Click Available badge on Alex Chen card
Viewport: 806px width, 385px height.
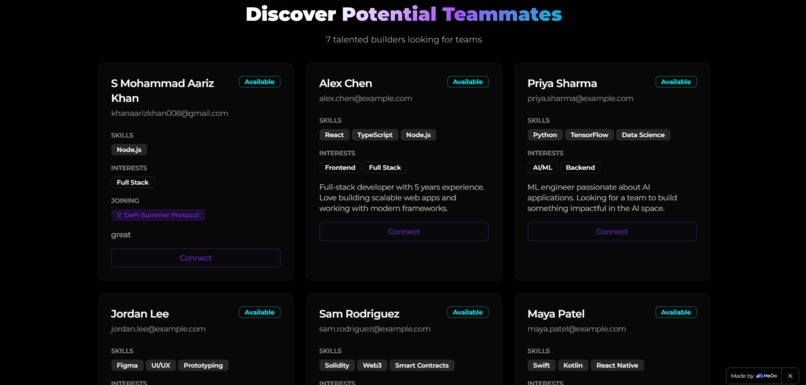pyautogui.click(x=468, y=82)
